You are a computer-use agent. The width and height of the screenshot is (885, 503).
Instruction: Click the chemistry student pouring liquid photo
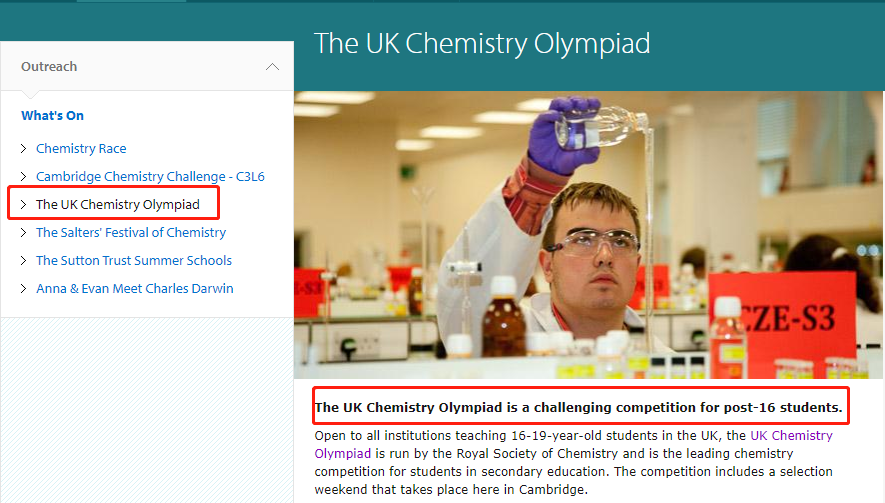coord(589,235)
